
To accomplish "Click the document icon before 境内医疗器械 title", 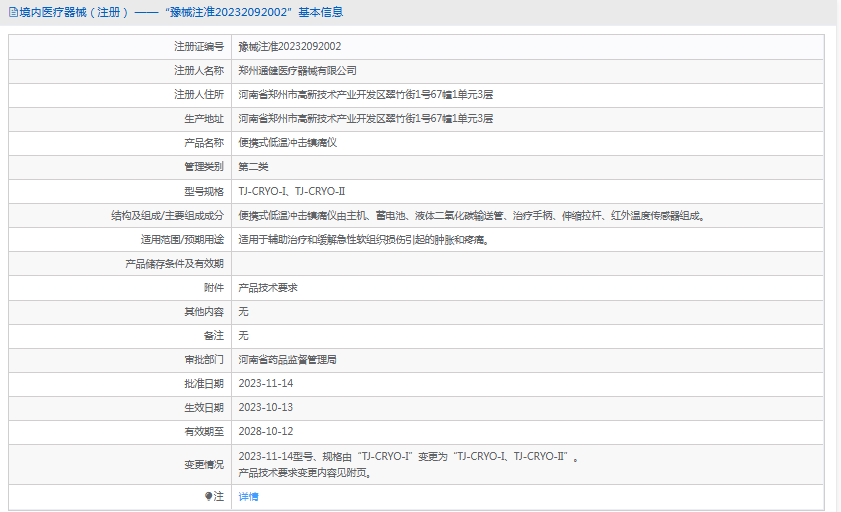I will pos(13,12).
